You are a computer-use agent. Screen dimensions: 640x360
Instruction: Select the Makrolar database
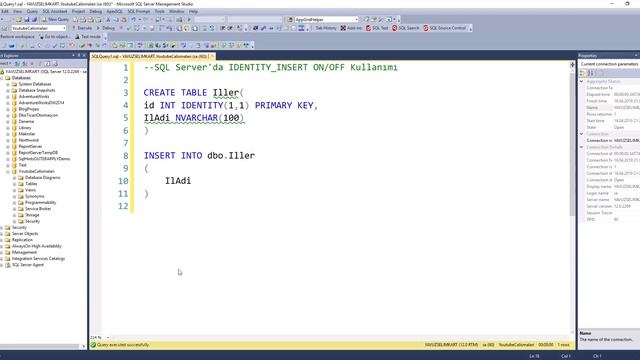27,134
